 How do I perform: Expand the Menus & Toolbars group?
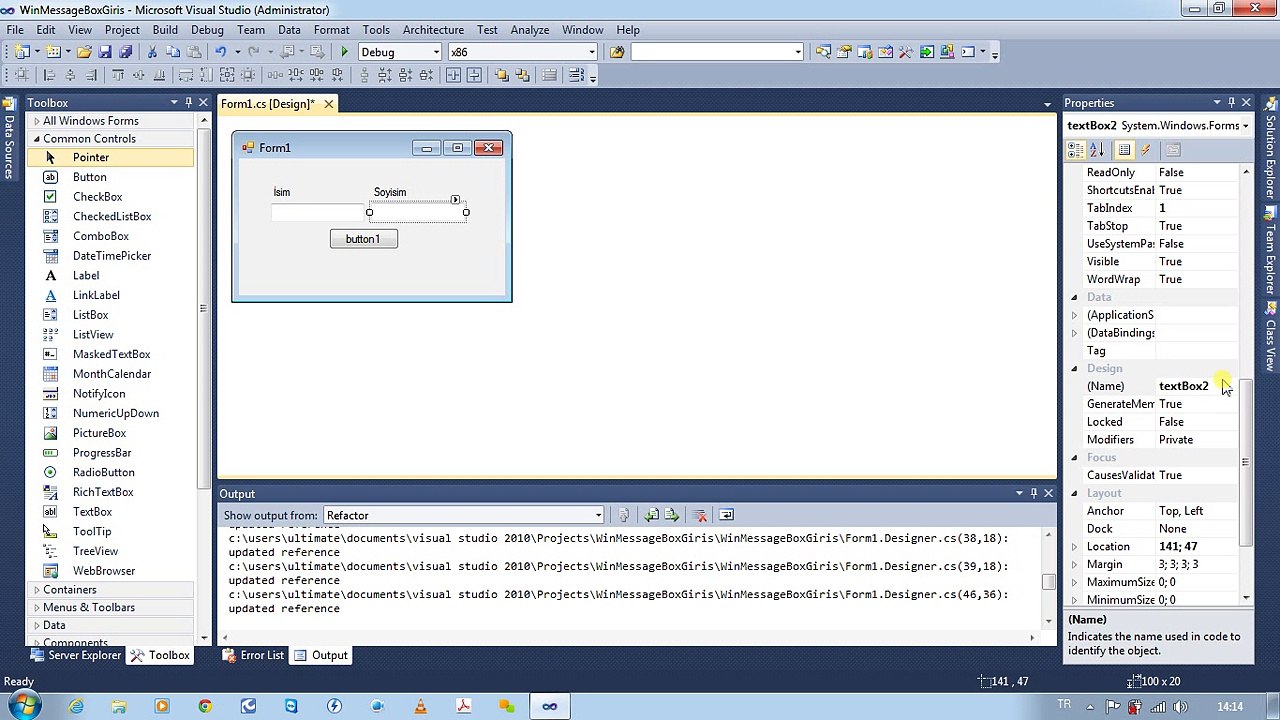(x=36, y=608)
